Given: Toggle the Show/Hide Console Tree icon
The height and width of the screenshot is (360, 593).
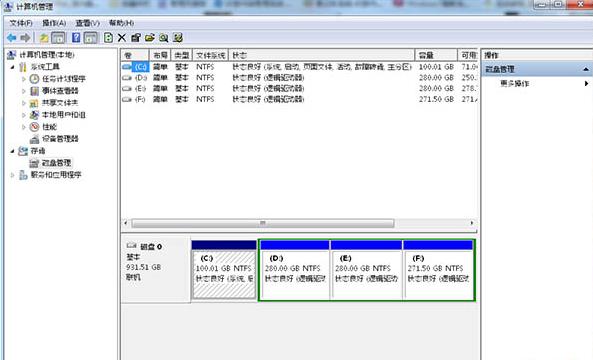Looking at the screenshot, I should [58, 38].
